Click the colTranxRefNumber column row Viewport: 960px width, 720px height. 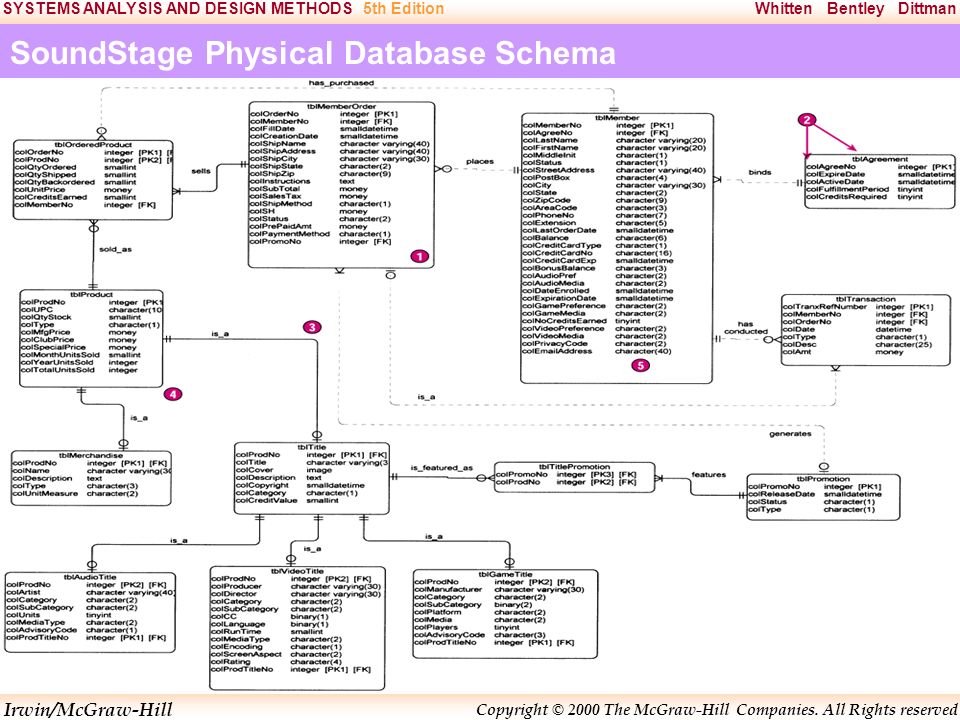pyautogui.click(x=859, y=307)
